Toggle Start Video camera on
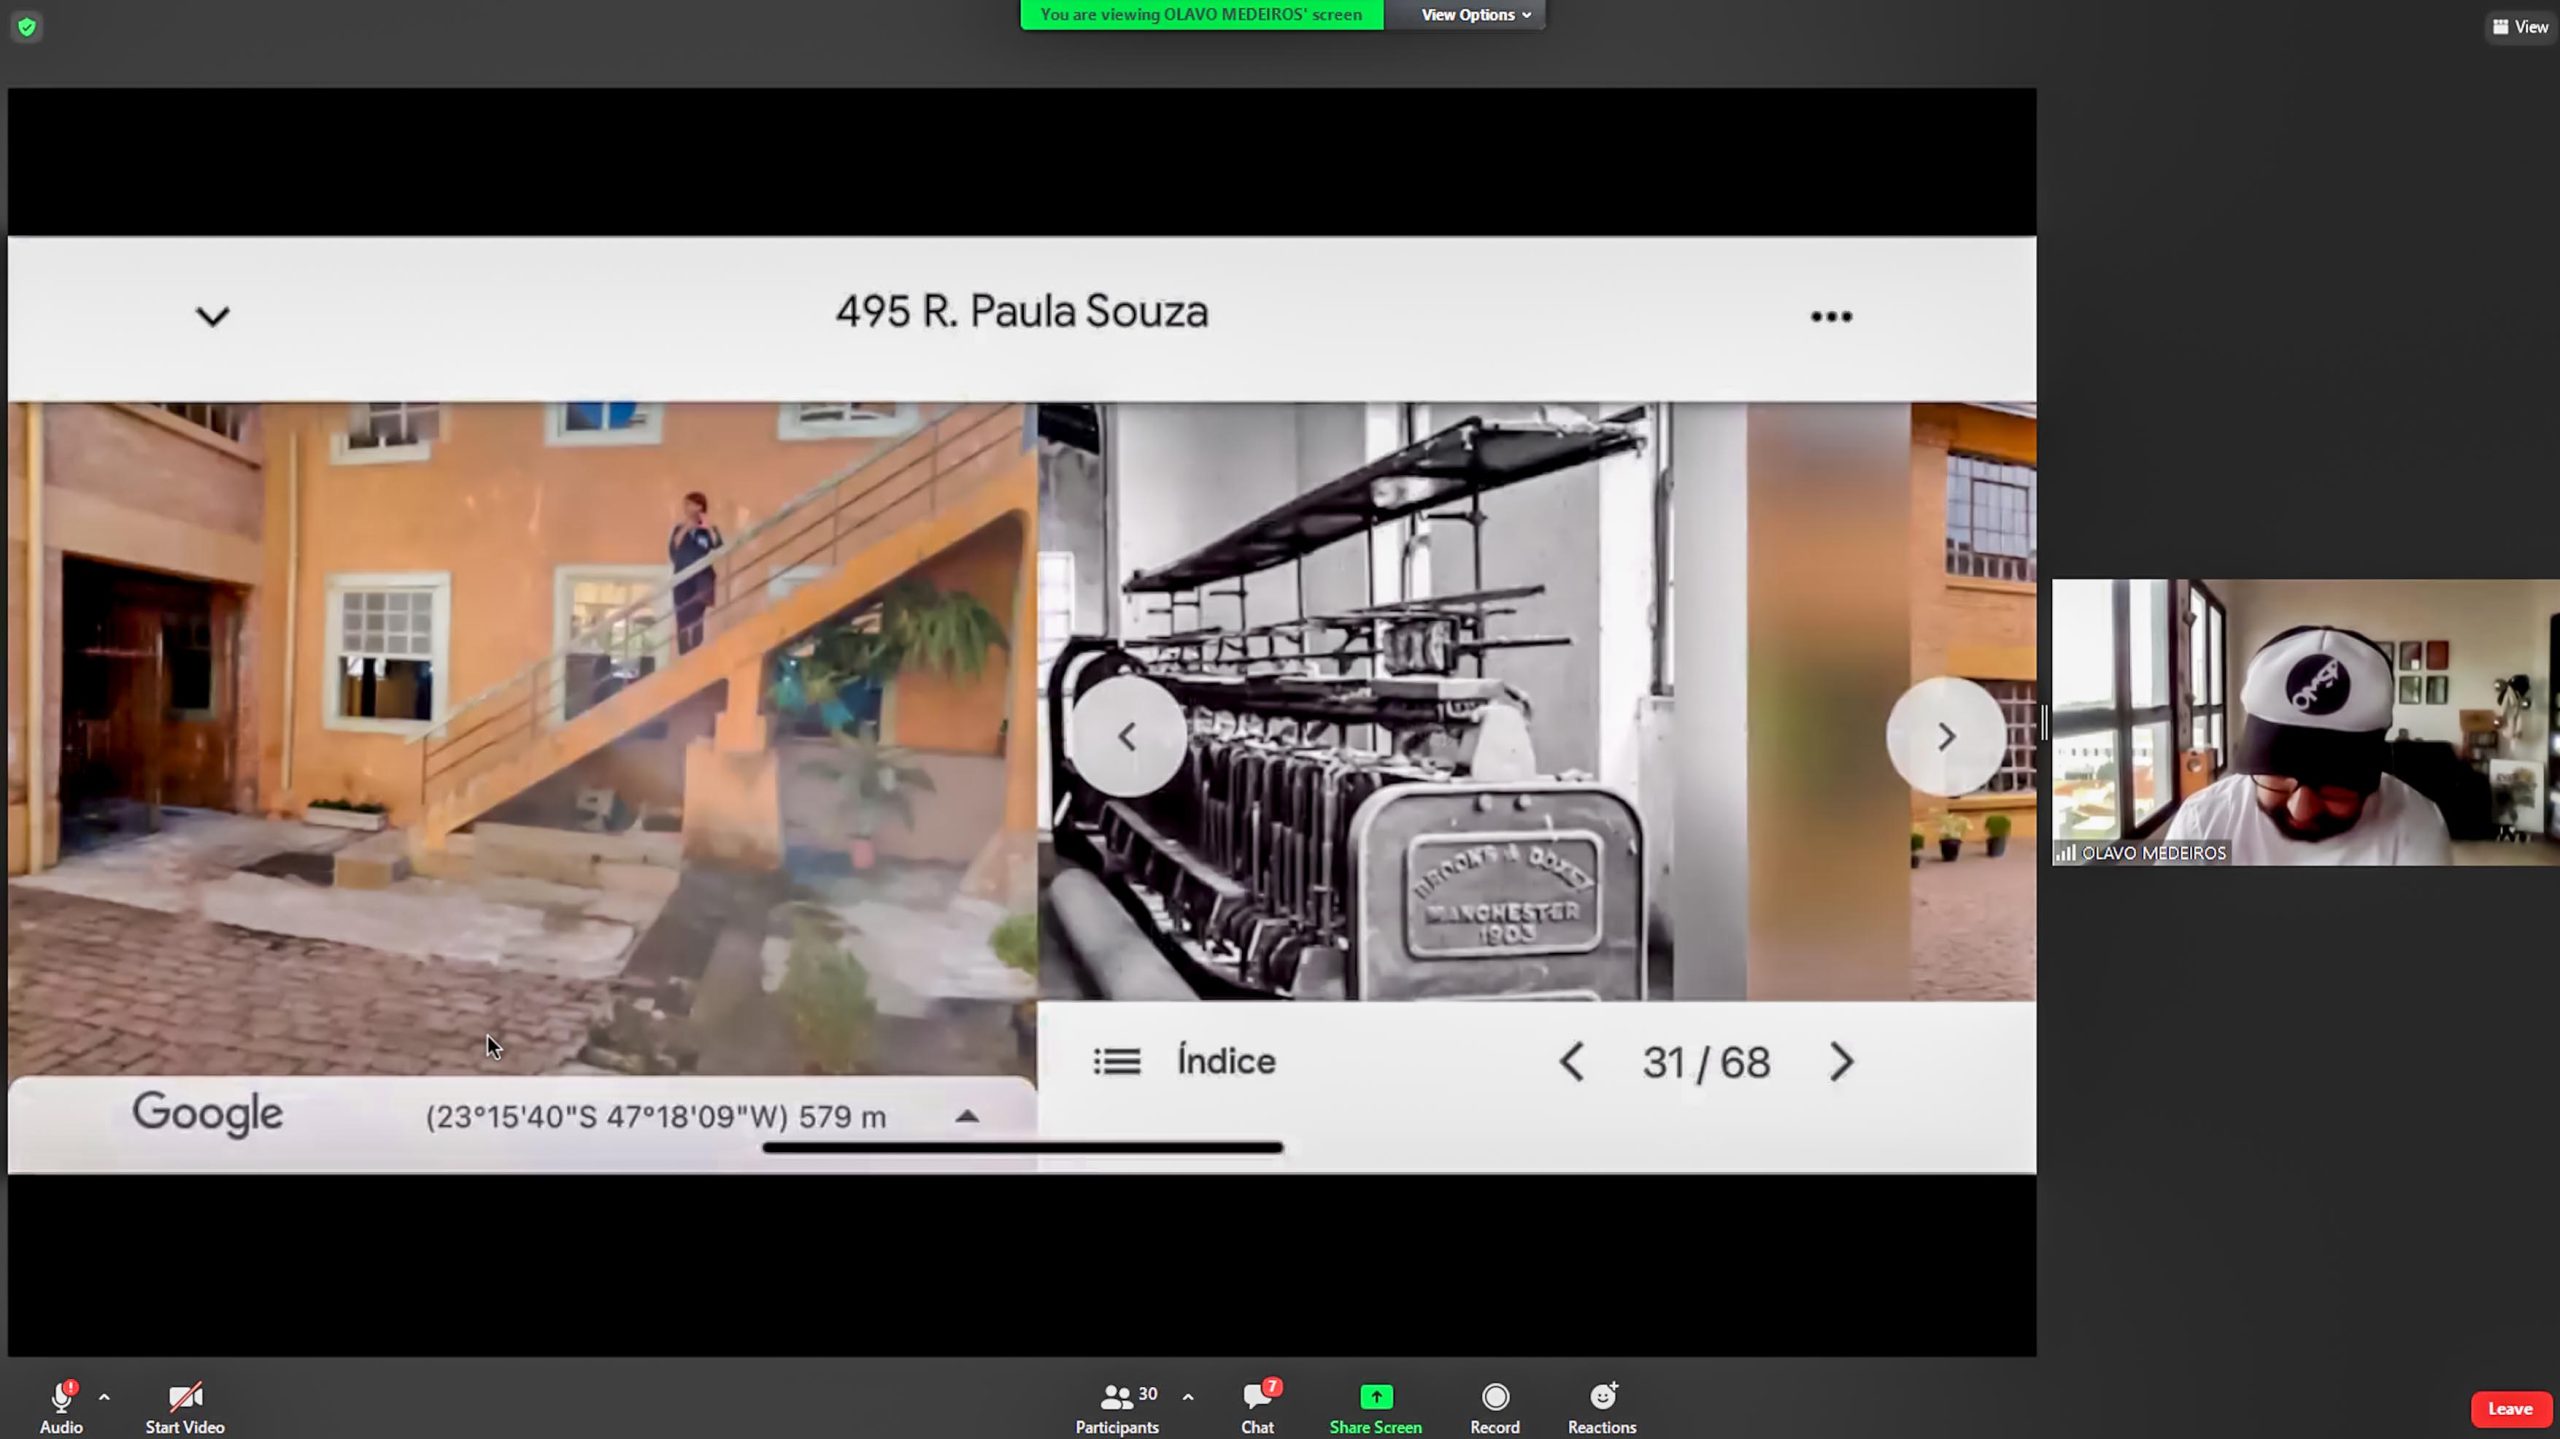Viewport: 2560px width, 1439px height. point(185,1397)
